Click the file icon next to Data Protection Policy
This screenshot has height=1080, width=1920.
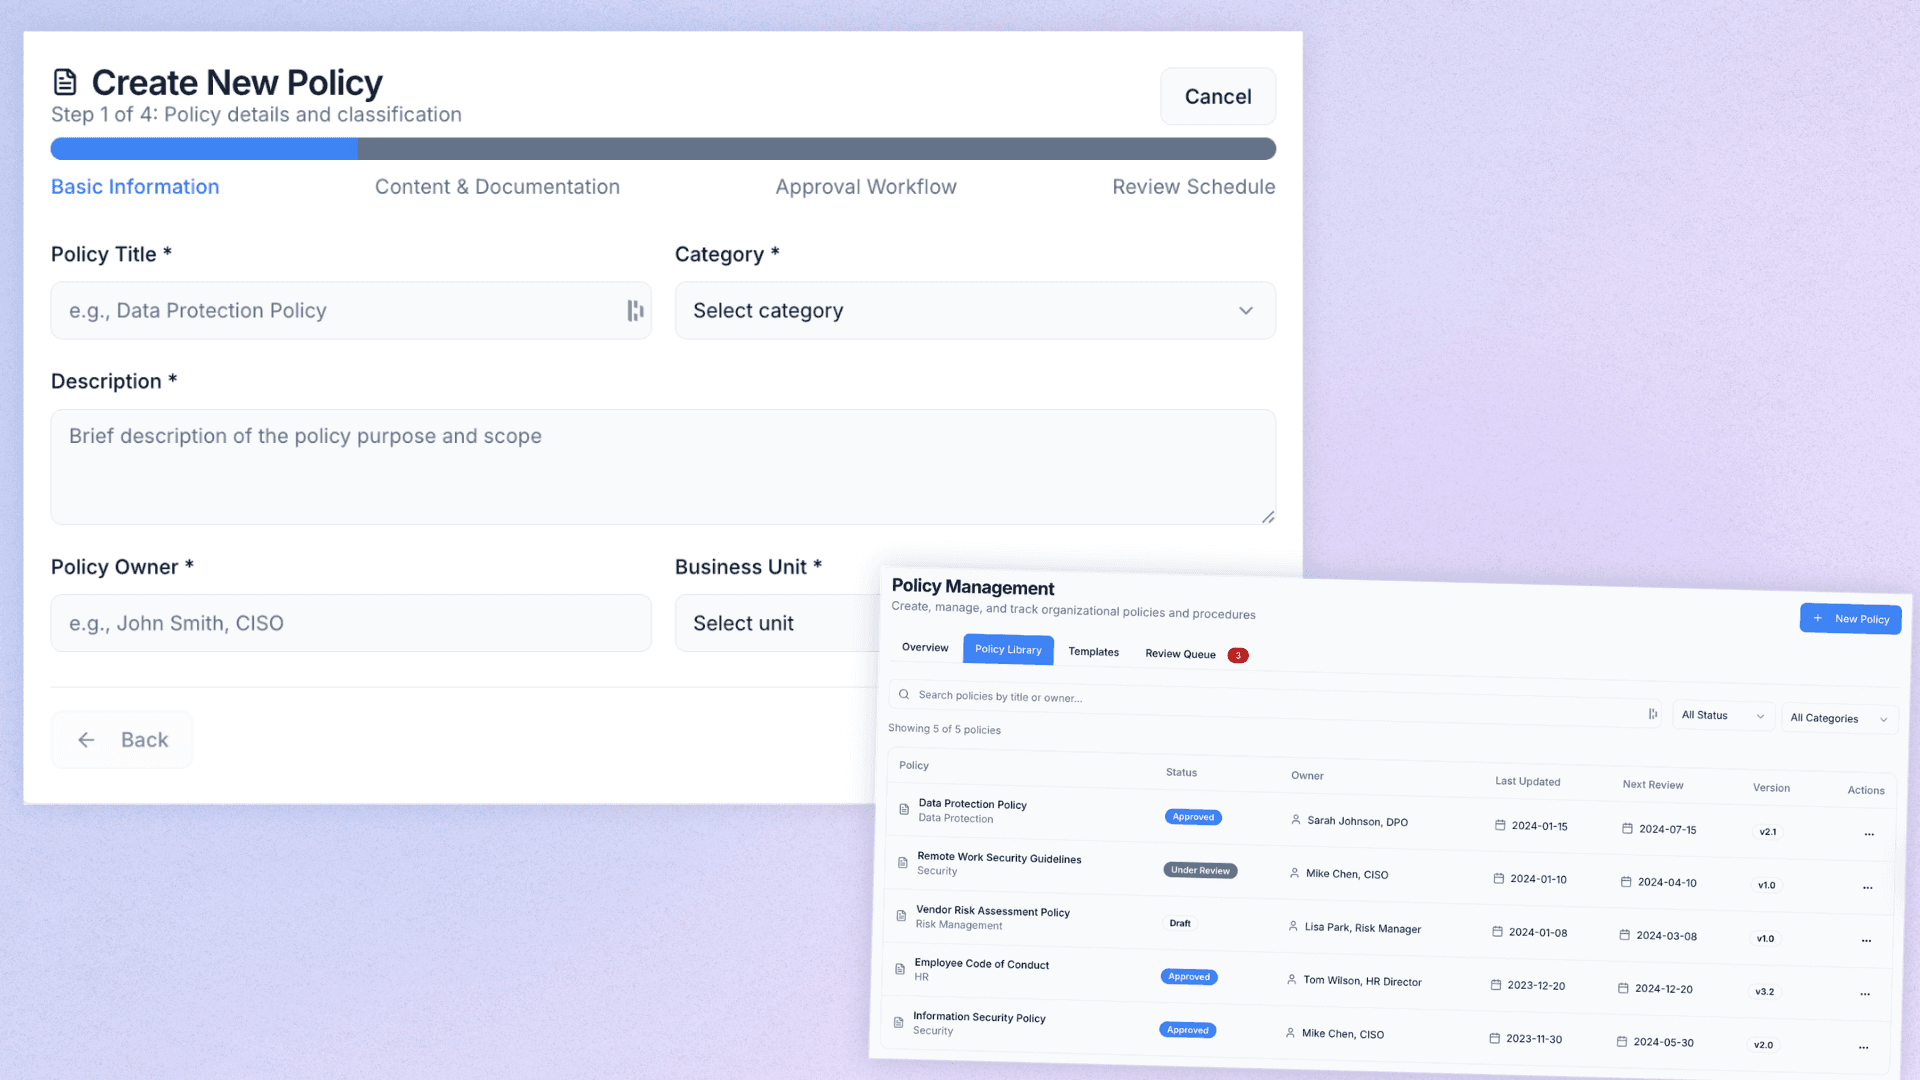click(x=904, y=809)
